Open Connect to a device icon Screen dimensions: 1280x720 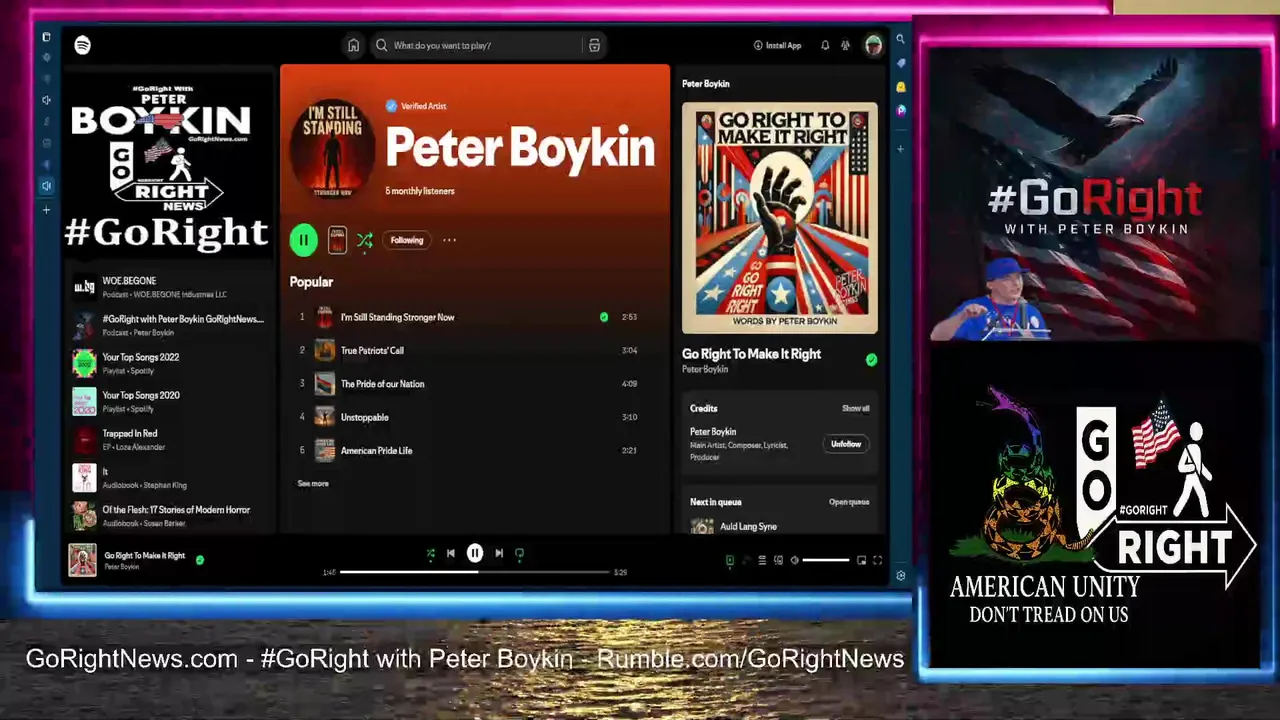pyautogui.click(x=778, y=561)
